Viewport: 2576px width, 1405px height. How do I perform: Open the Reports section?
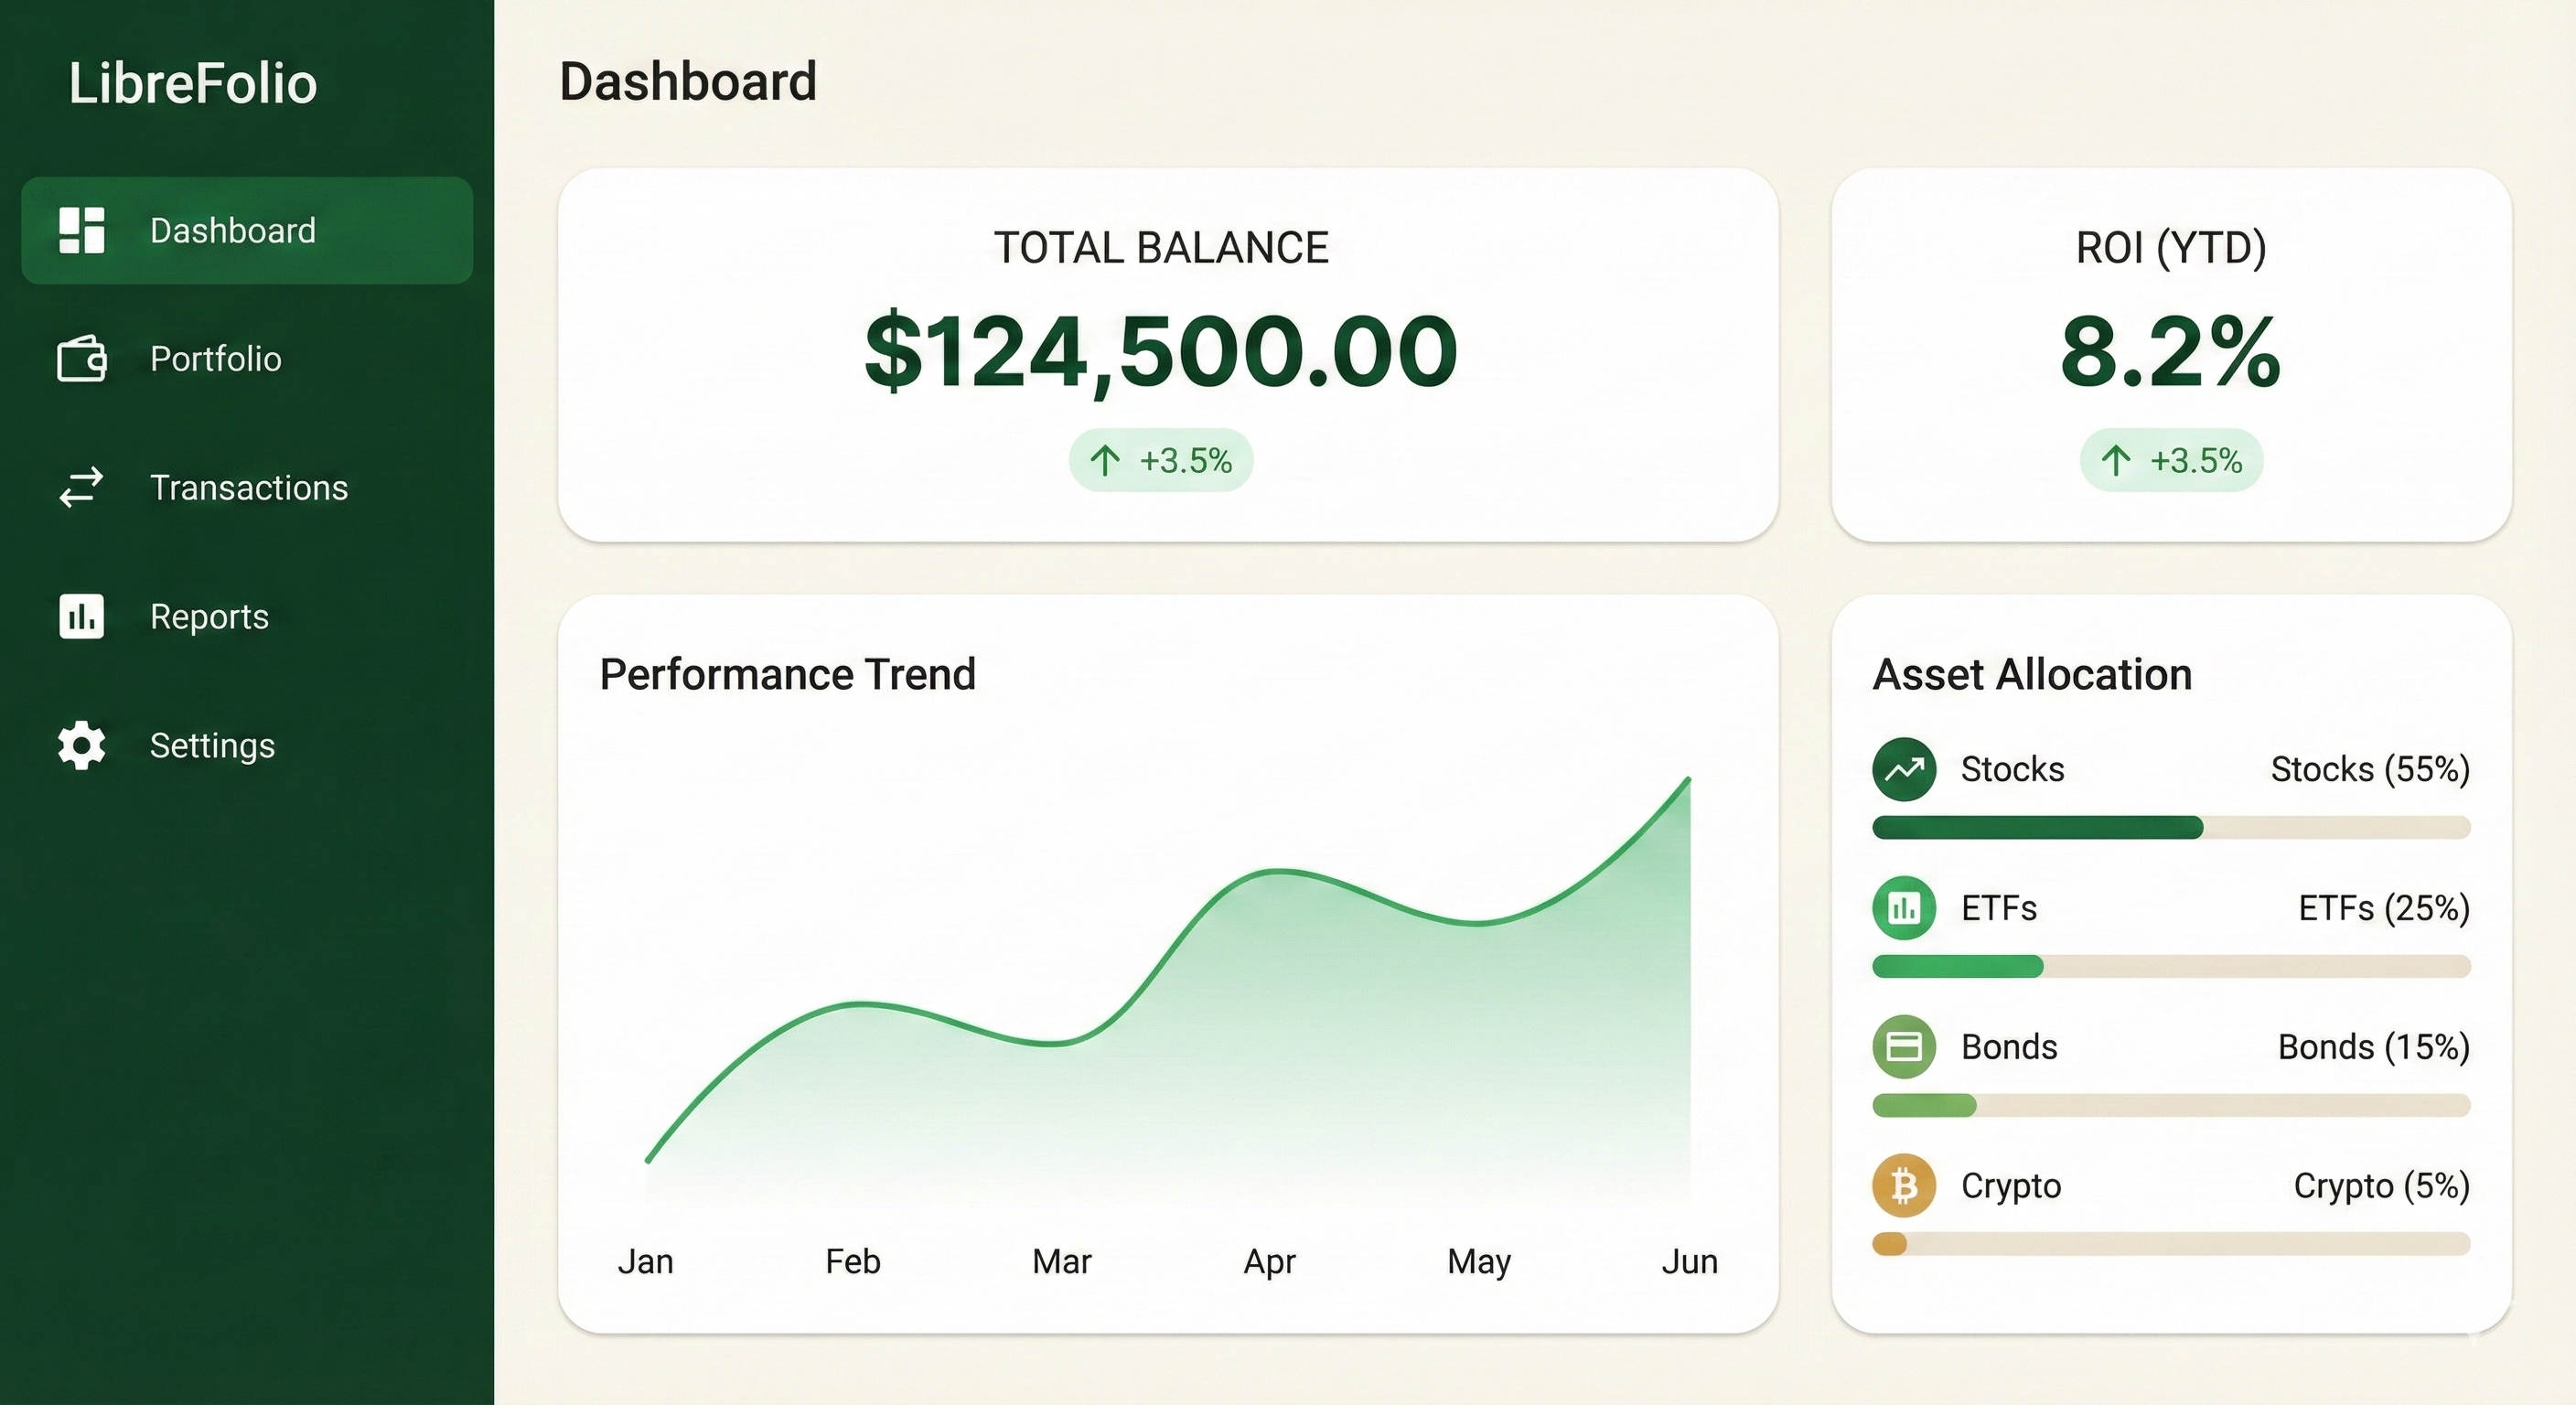coord(247,616)
